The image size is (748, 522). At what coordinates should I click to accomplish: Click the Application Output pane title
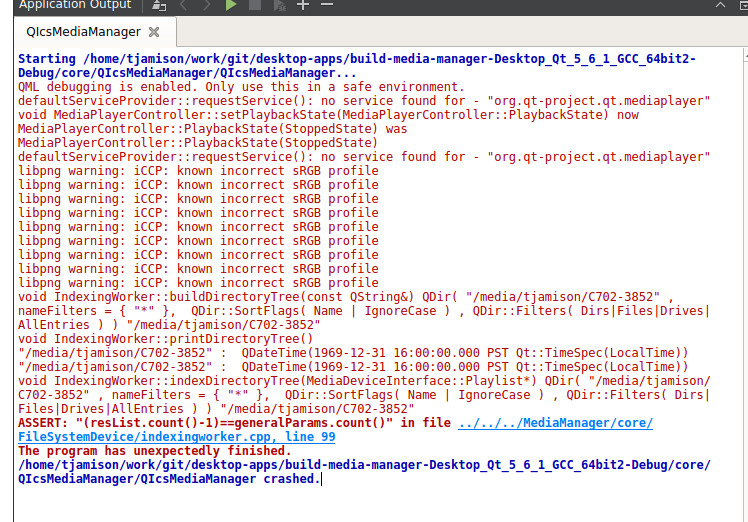click(75, 5)
